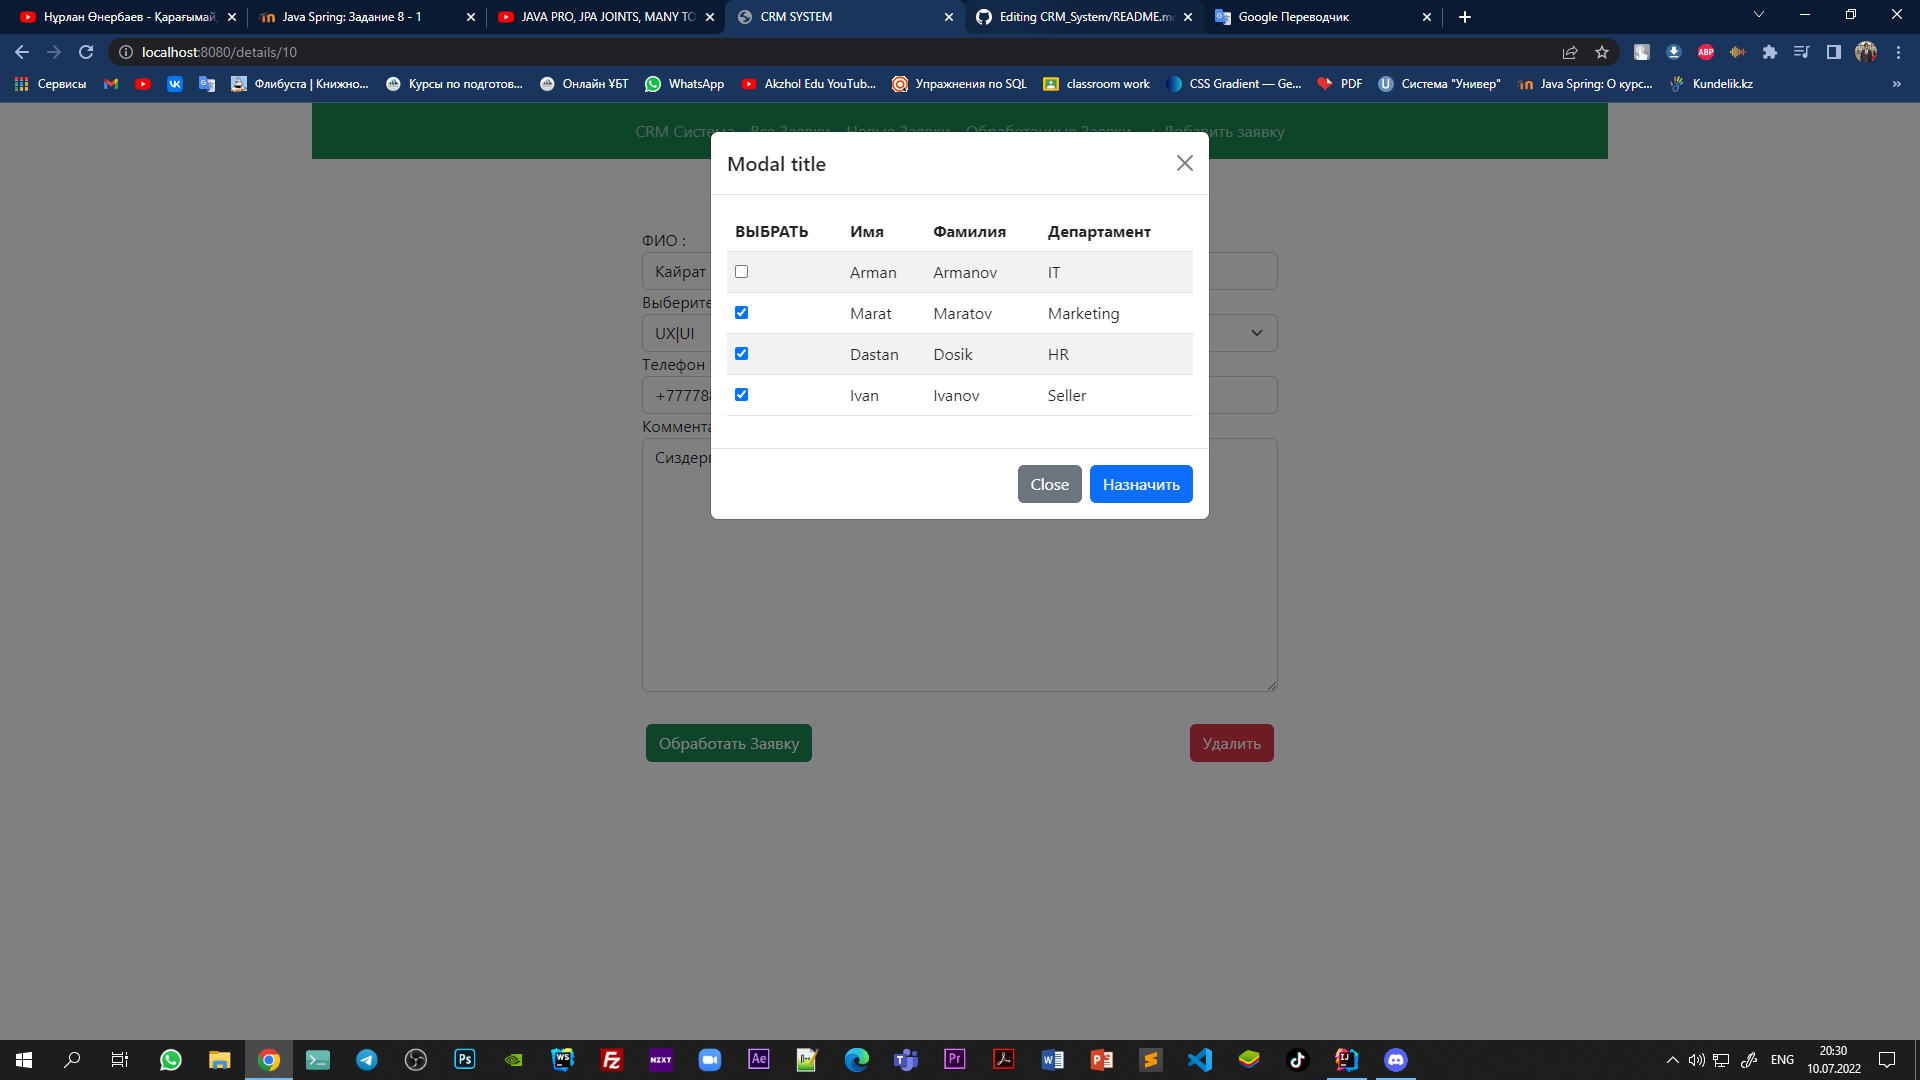
Task: Open a new browser tab with plus icon
Action: (1465, 17)
